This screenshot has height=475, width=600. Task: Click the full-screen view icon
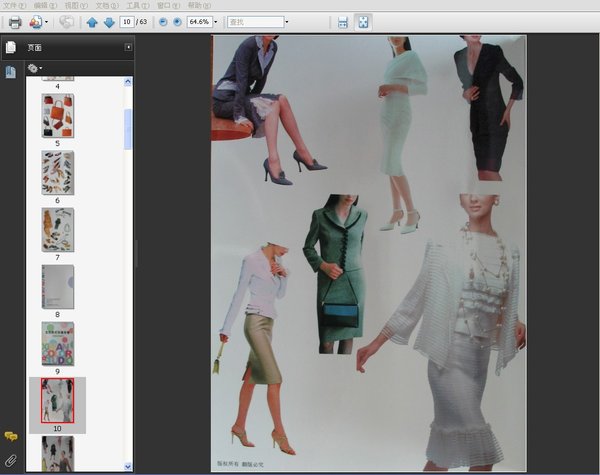coord(363,22)
